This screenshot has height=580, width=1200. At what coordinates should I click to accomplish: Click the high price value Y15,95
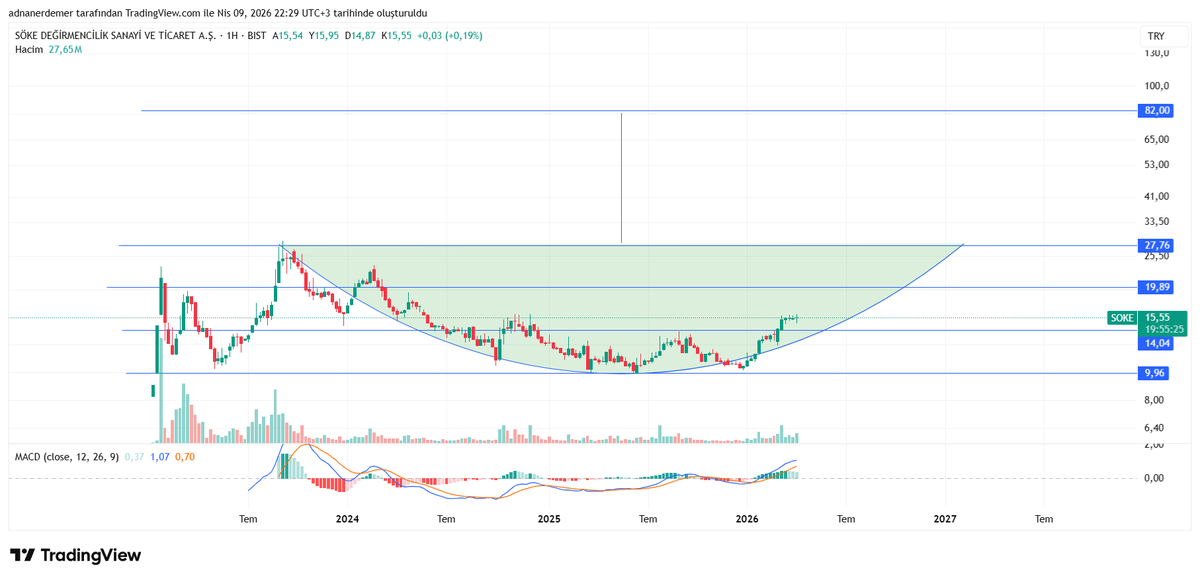click(x=324, y=35)
